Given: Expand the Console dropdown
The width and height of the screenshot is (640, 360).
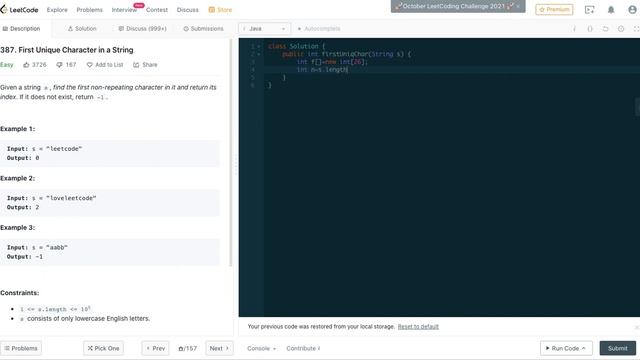Looking at the screenshot, I should pyautogui.click(x=262, y=348).
